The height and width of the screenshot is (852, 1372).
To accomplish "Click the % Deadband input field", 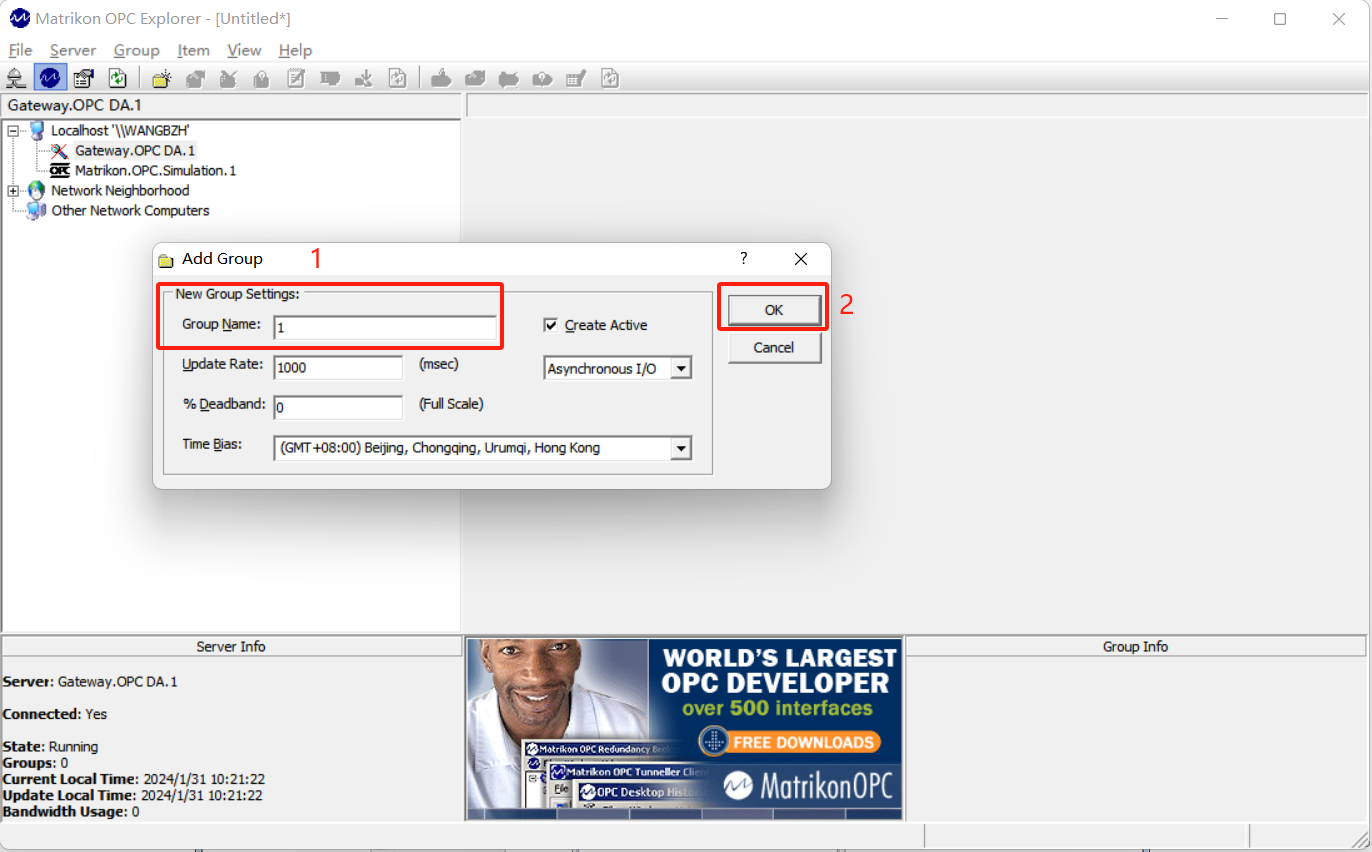I will coord(338,407).
